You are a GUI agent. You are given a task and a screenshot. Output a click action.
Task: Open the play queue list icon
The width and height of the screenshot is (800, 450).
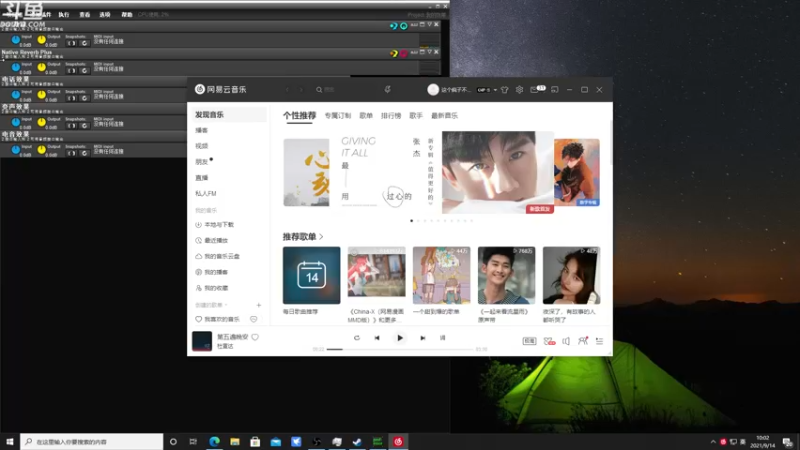599,341
